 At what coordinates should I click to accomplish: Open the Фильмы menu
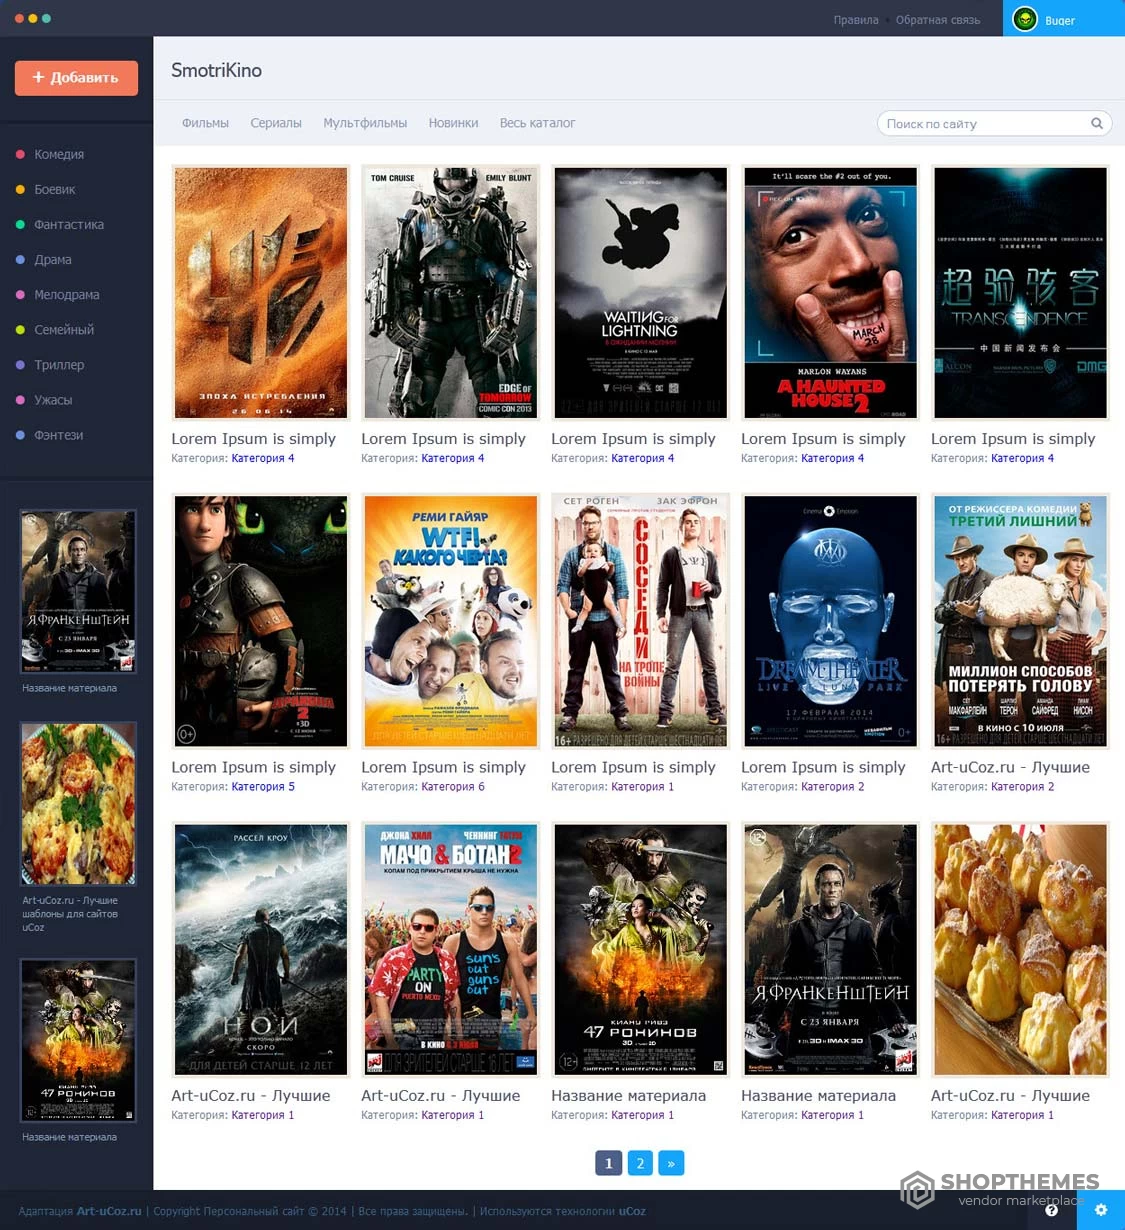(205, 123)
